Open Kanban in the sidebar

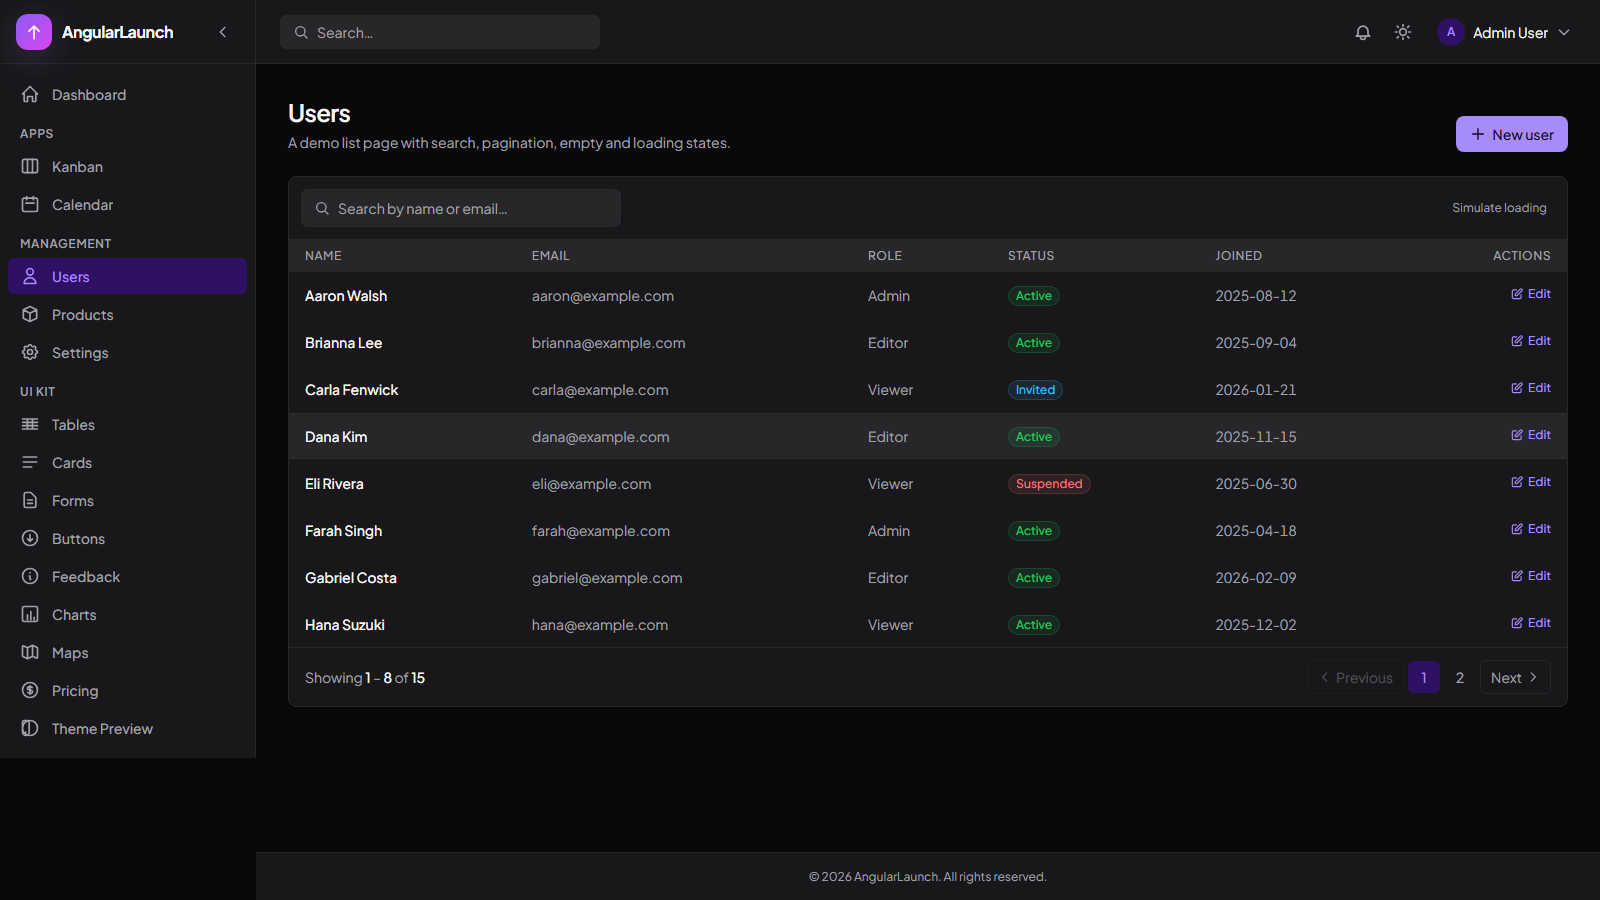[128, 167]
